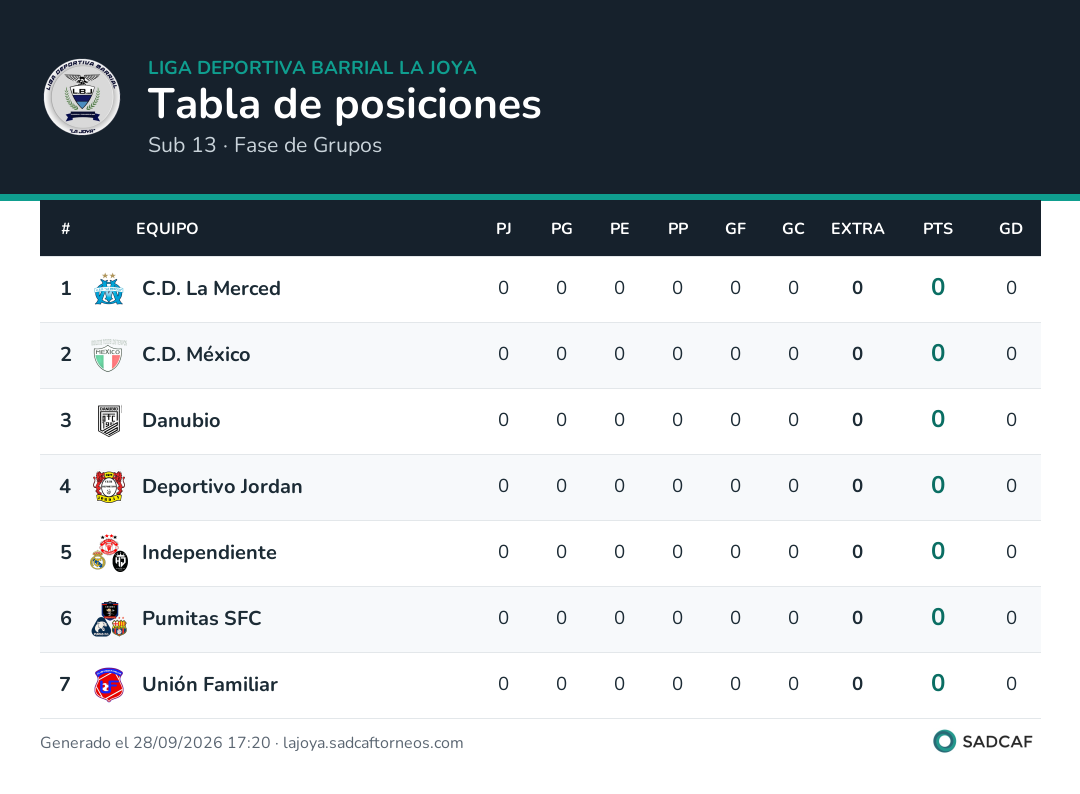Viewport: 1080px width, 794px height.
Task: Click the C.D. La Merced team logo
Action: (109, 289)
